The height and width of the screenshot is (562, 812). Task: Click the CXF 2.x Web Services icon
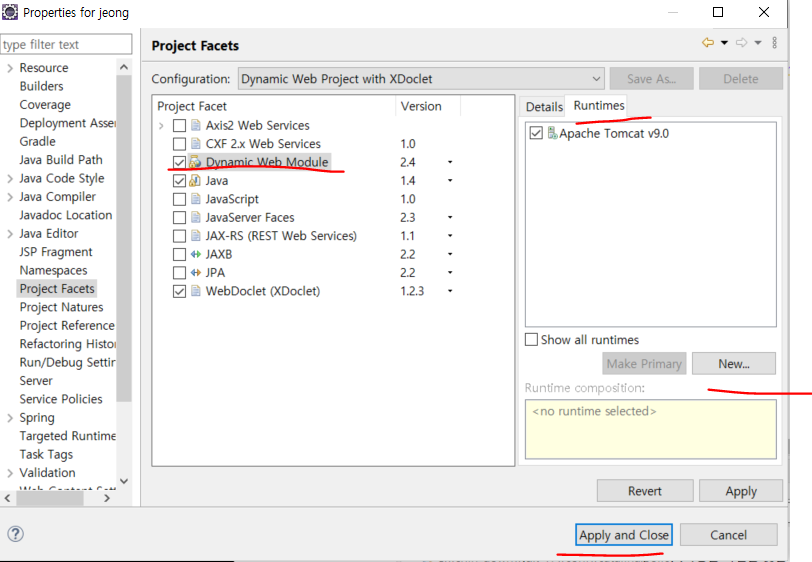(x=196, y=143)
